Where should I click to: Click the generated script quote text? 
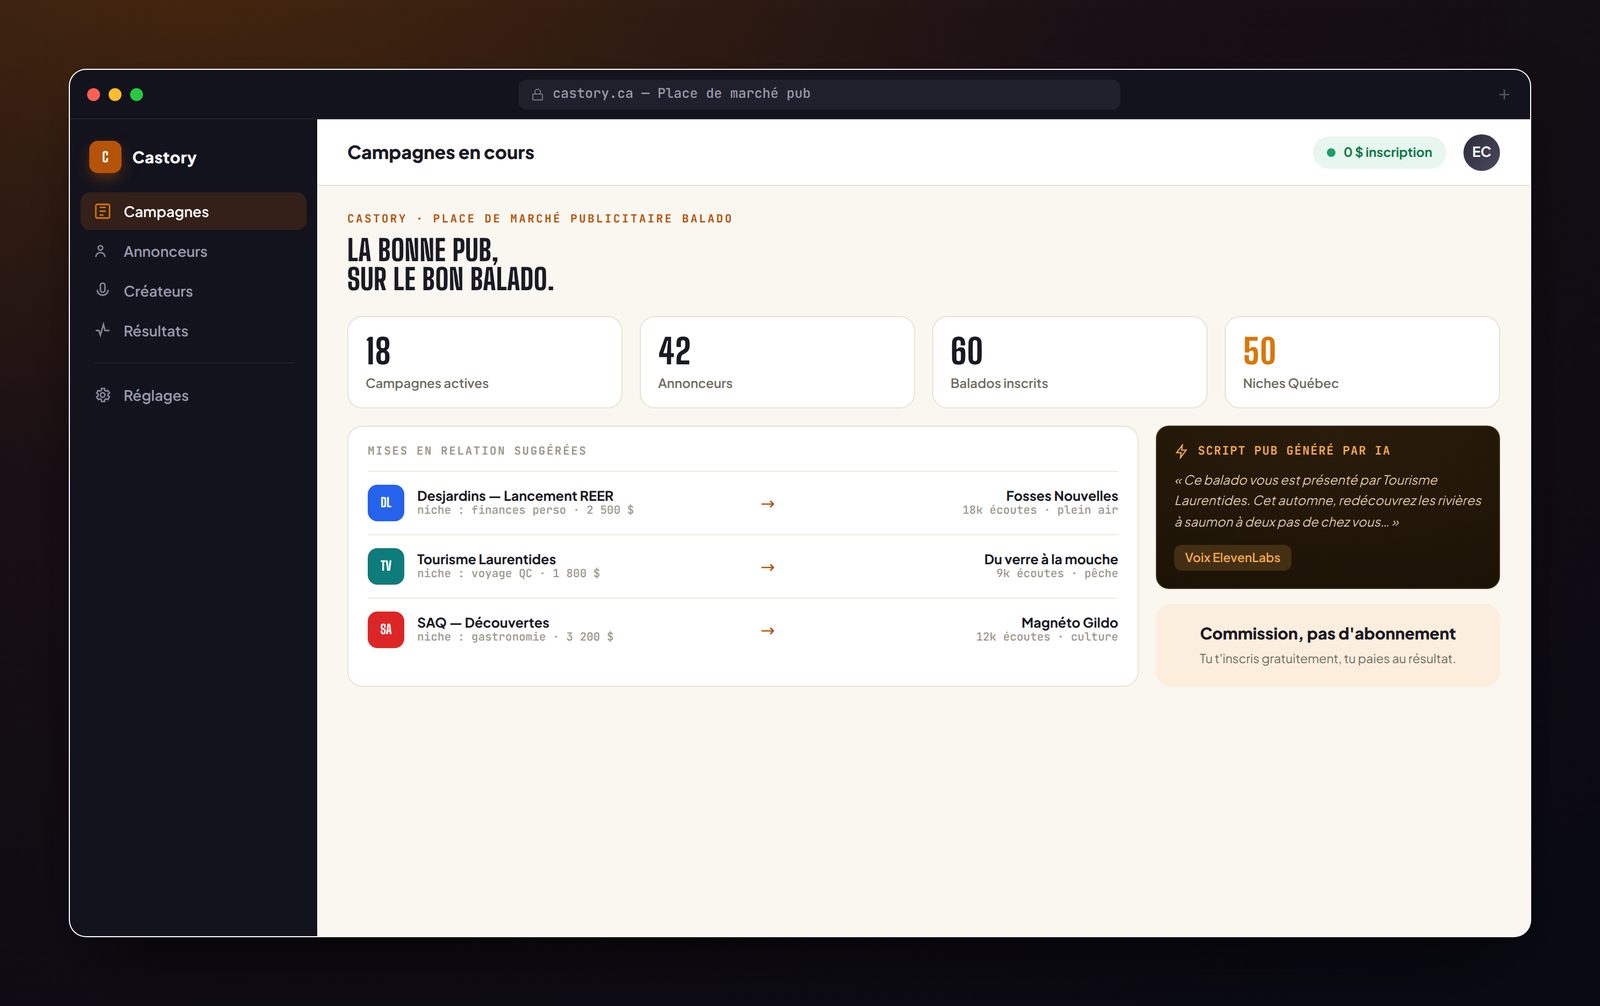tap(1327, 501)
